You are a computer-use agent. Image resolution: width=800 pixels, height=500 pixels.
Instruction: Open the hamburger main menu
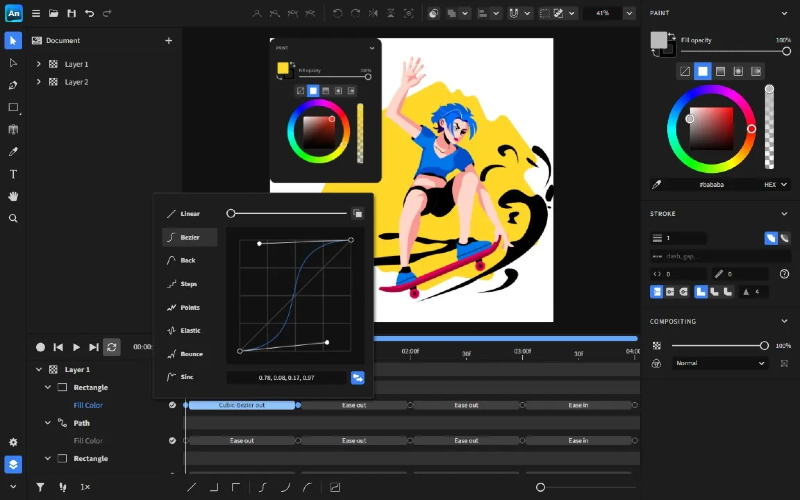point(36,13)
